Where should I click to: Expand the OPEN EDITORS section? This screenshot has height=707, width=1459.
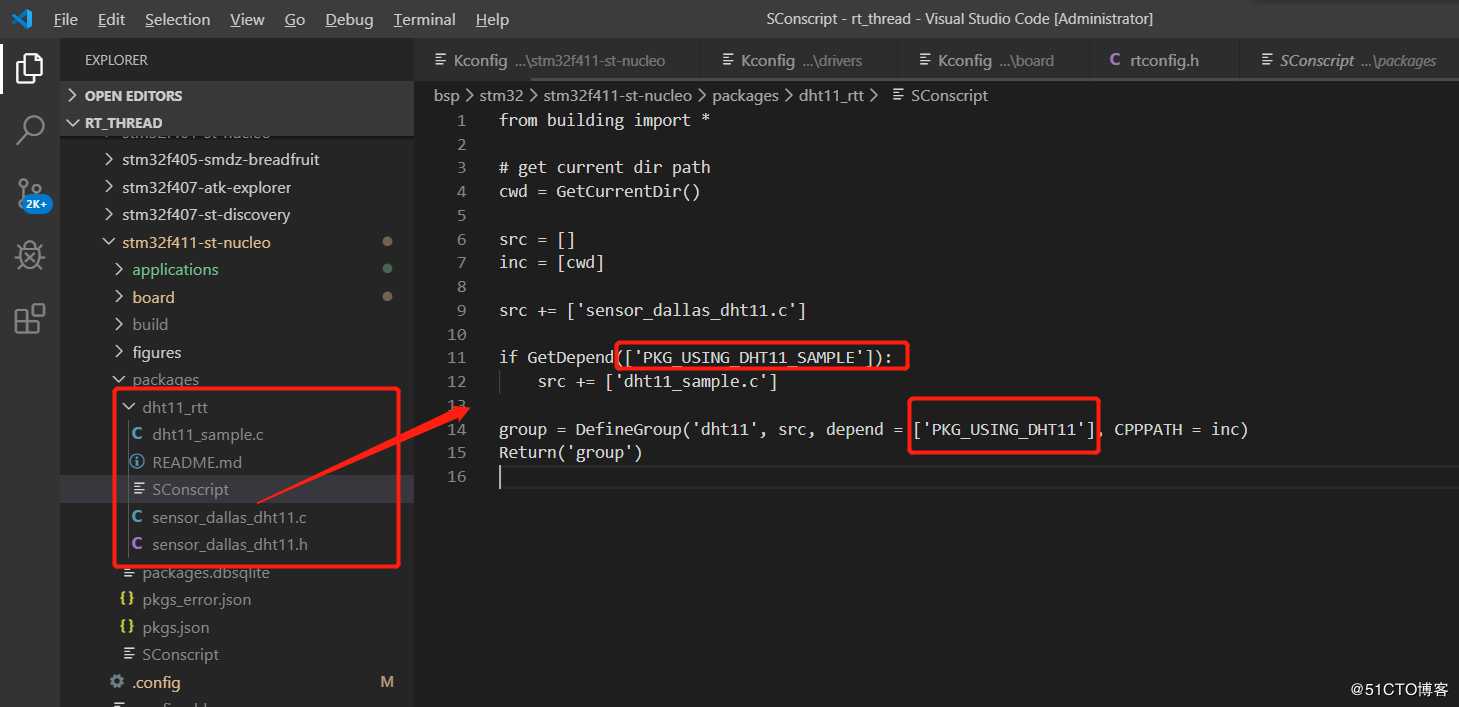pyautogui.click(x=237, y=96)
